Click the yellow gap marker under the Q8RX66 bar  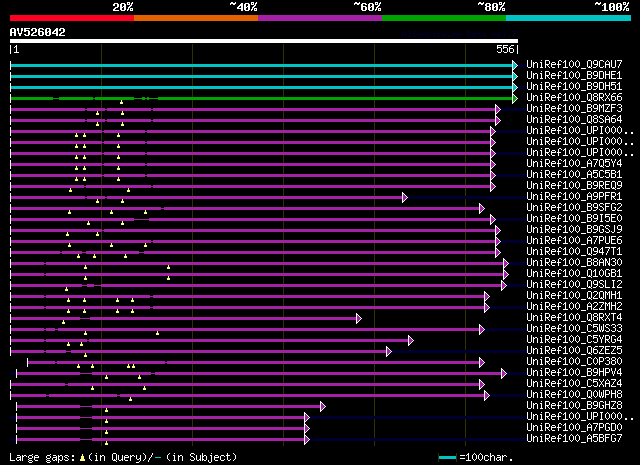(121, 102)
